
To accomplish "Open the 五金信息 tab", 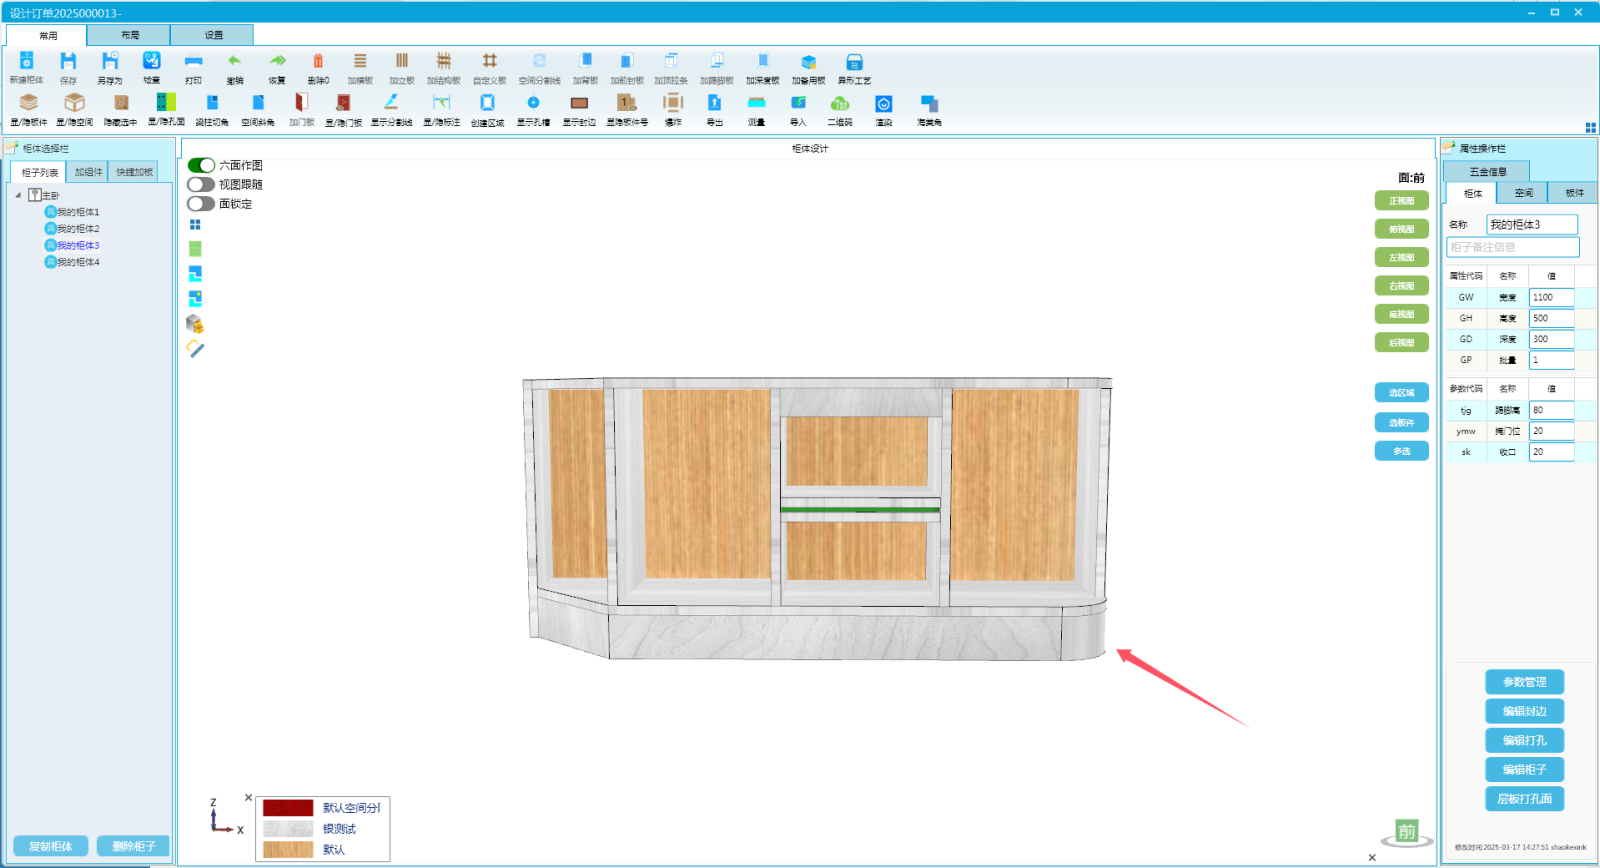I will (x=1487, y=172).
